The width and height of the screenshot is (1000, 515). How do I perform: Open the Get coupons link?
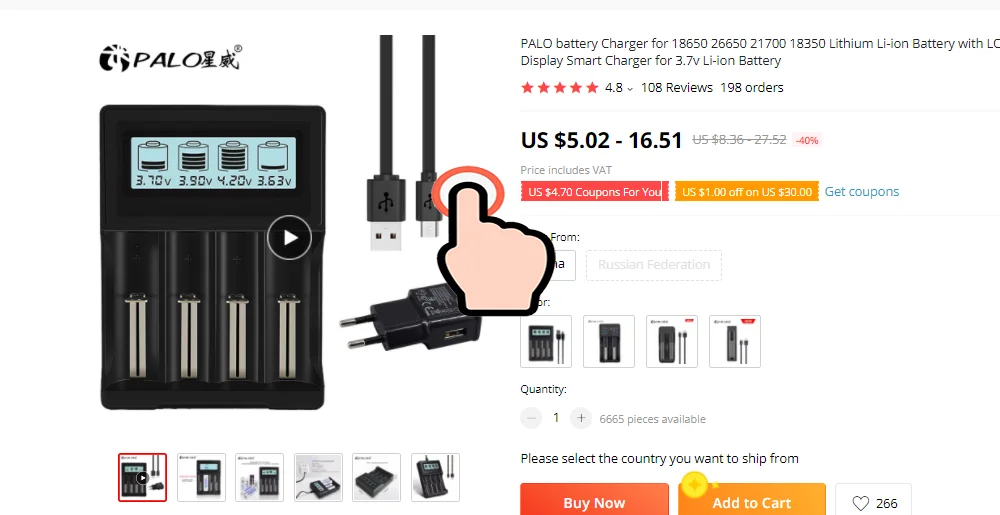(x=862, y=191)
